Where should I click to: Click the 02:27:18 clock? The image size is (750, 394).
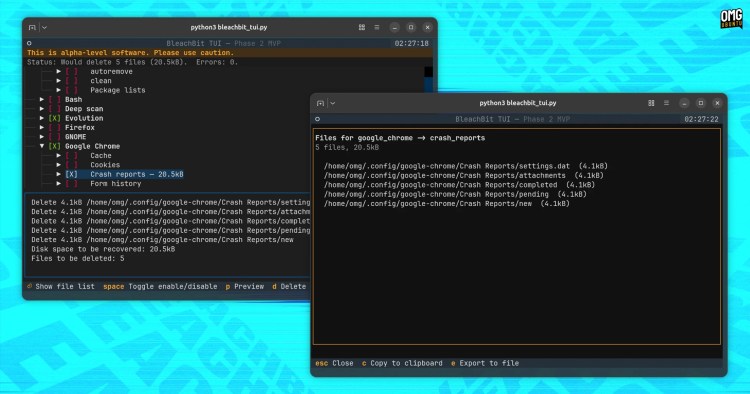pos(411,44)
